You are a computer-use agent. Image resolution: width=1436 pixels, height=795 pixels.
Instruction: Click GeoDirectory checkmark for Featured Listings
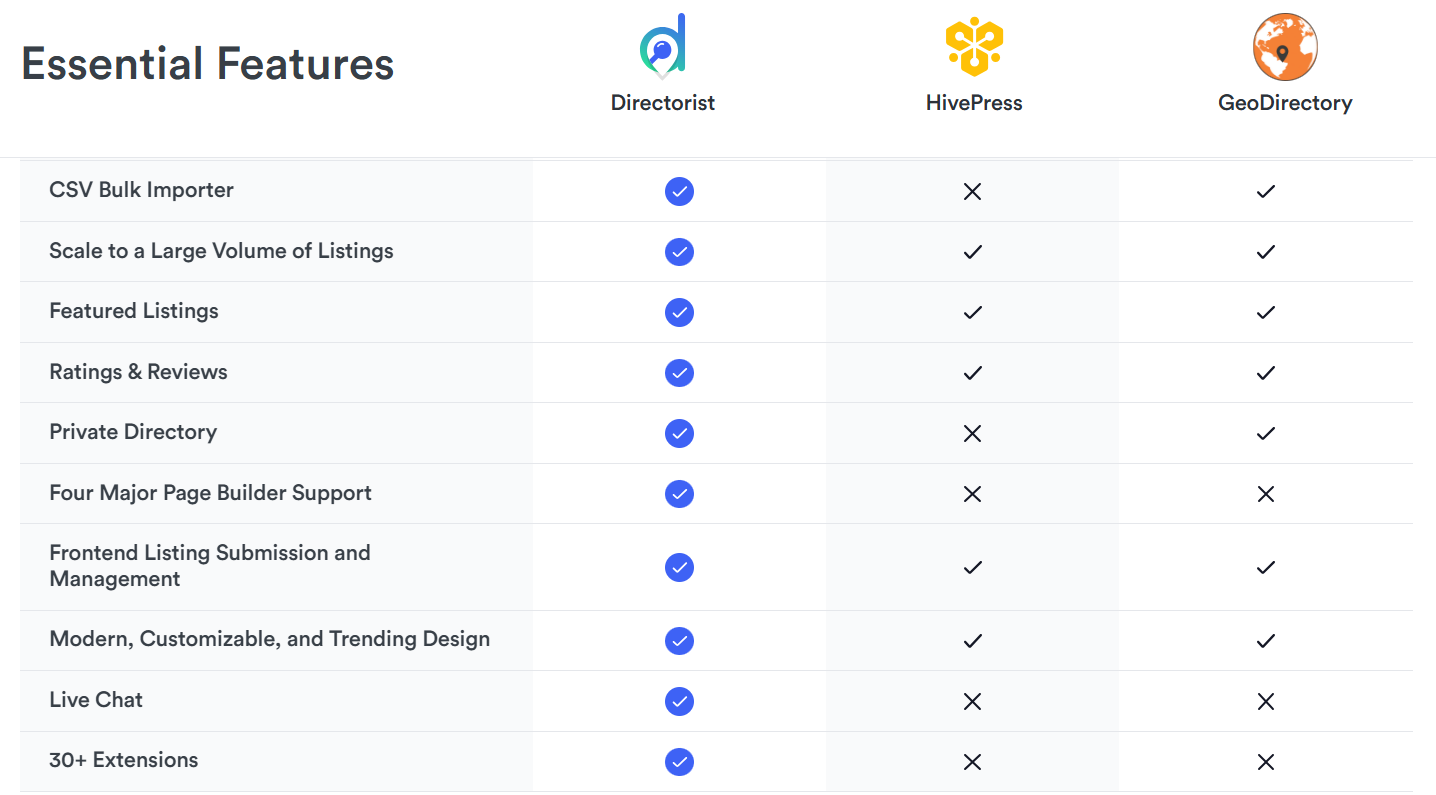click(1265, 312)
